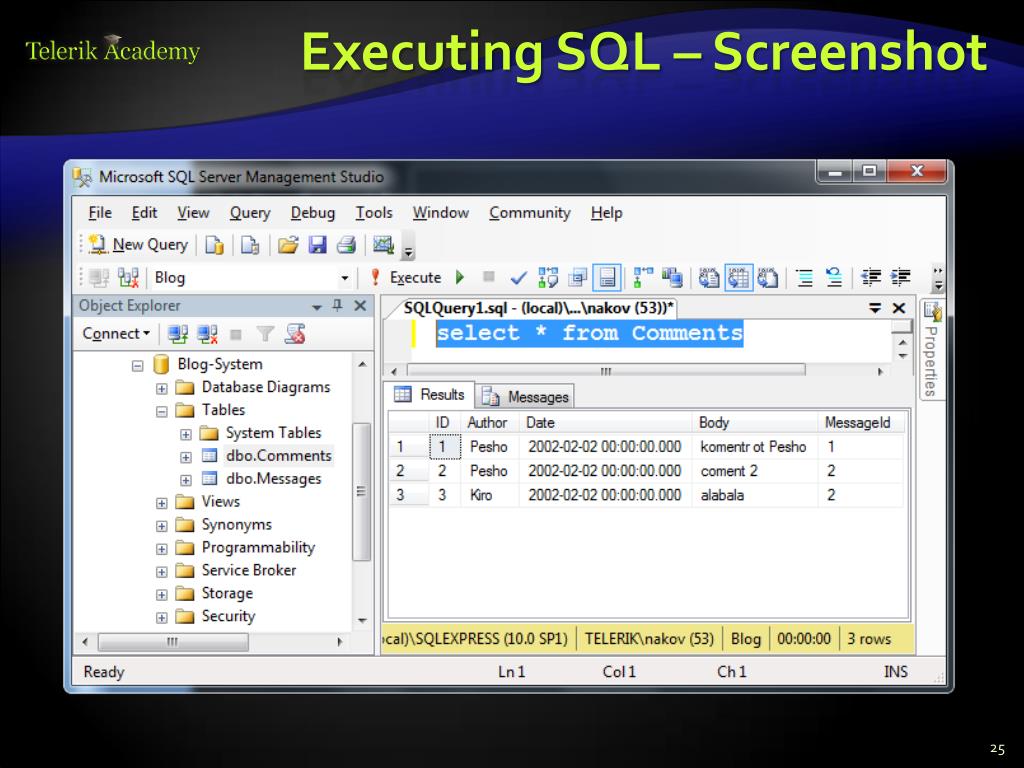Click the Change Connection icon
1024x768 pixels.
click(x=129, y=278)
